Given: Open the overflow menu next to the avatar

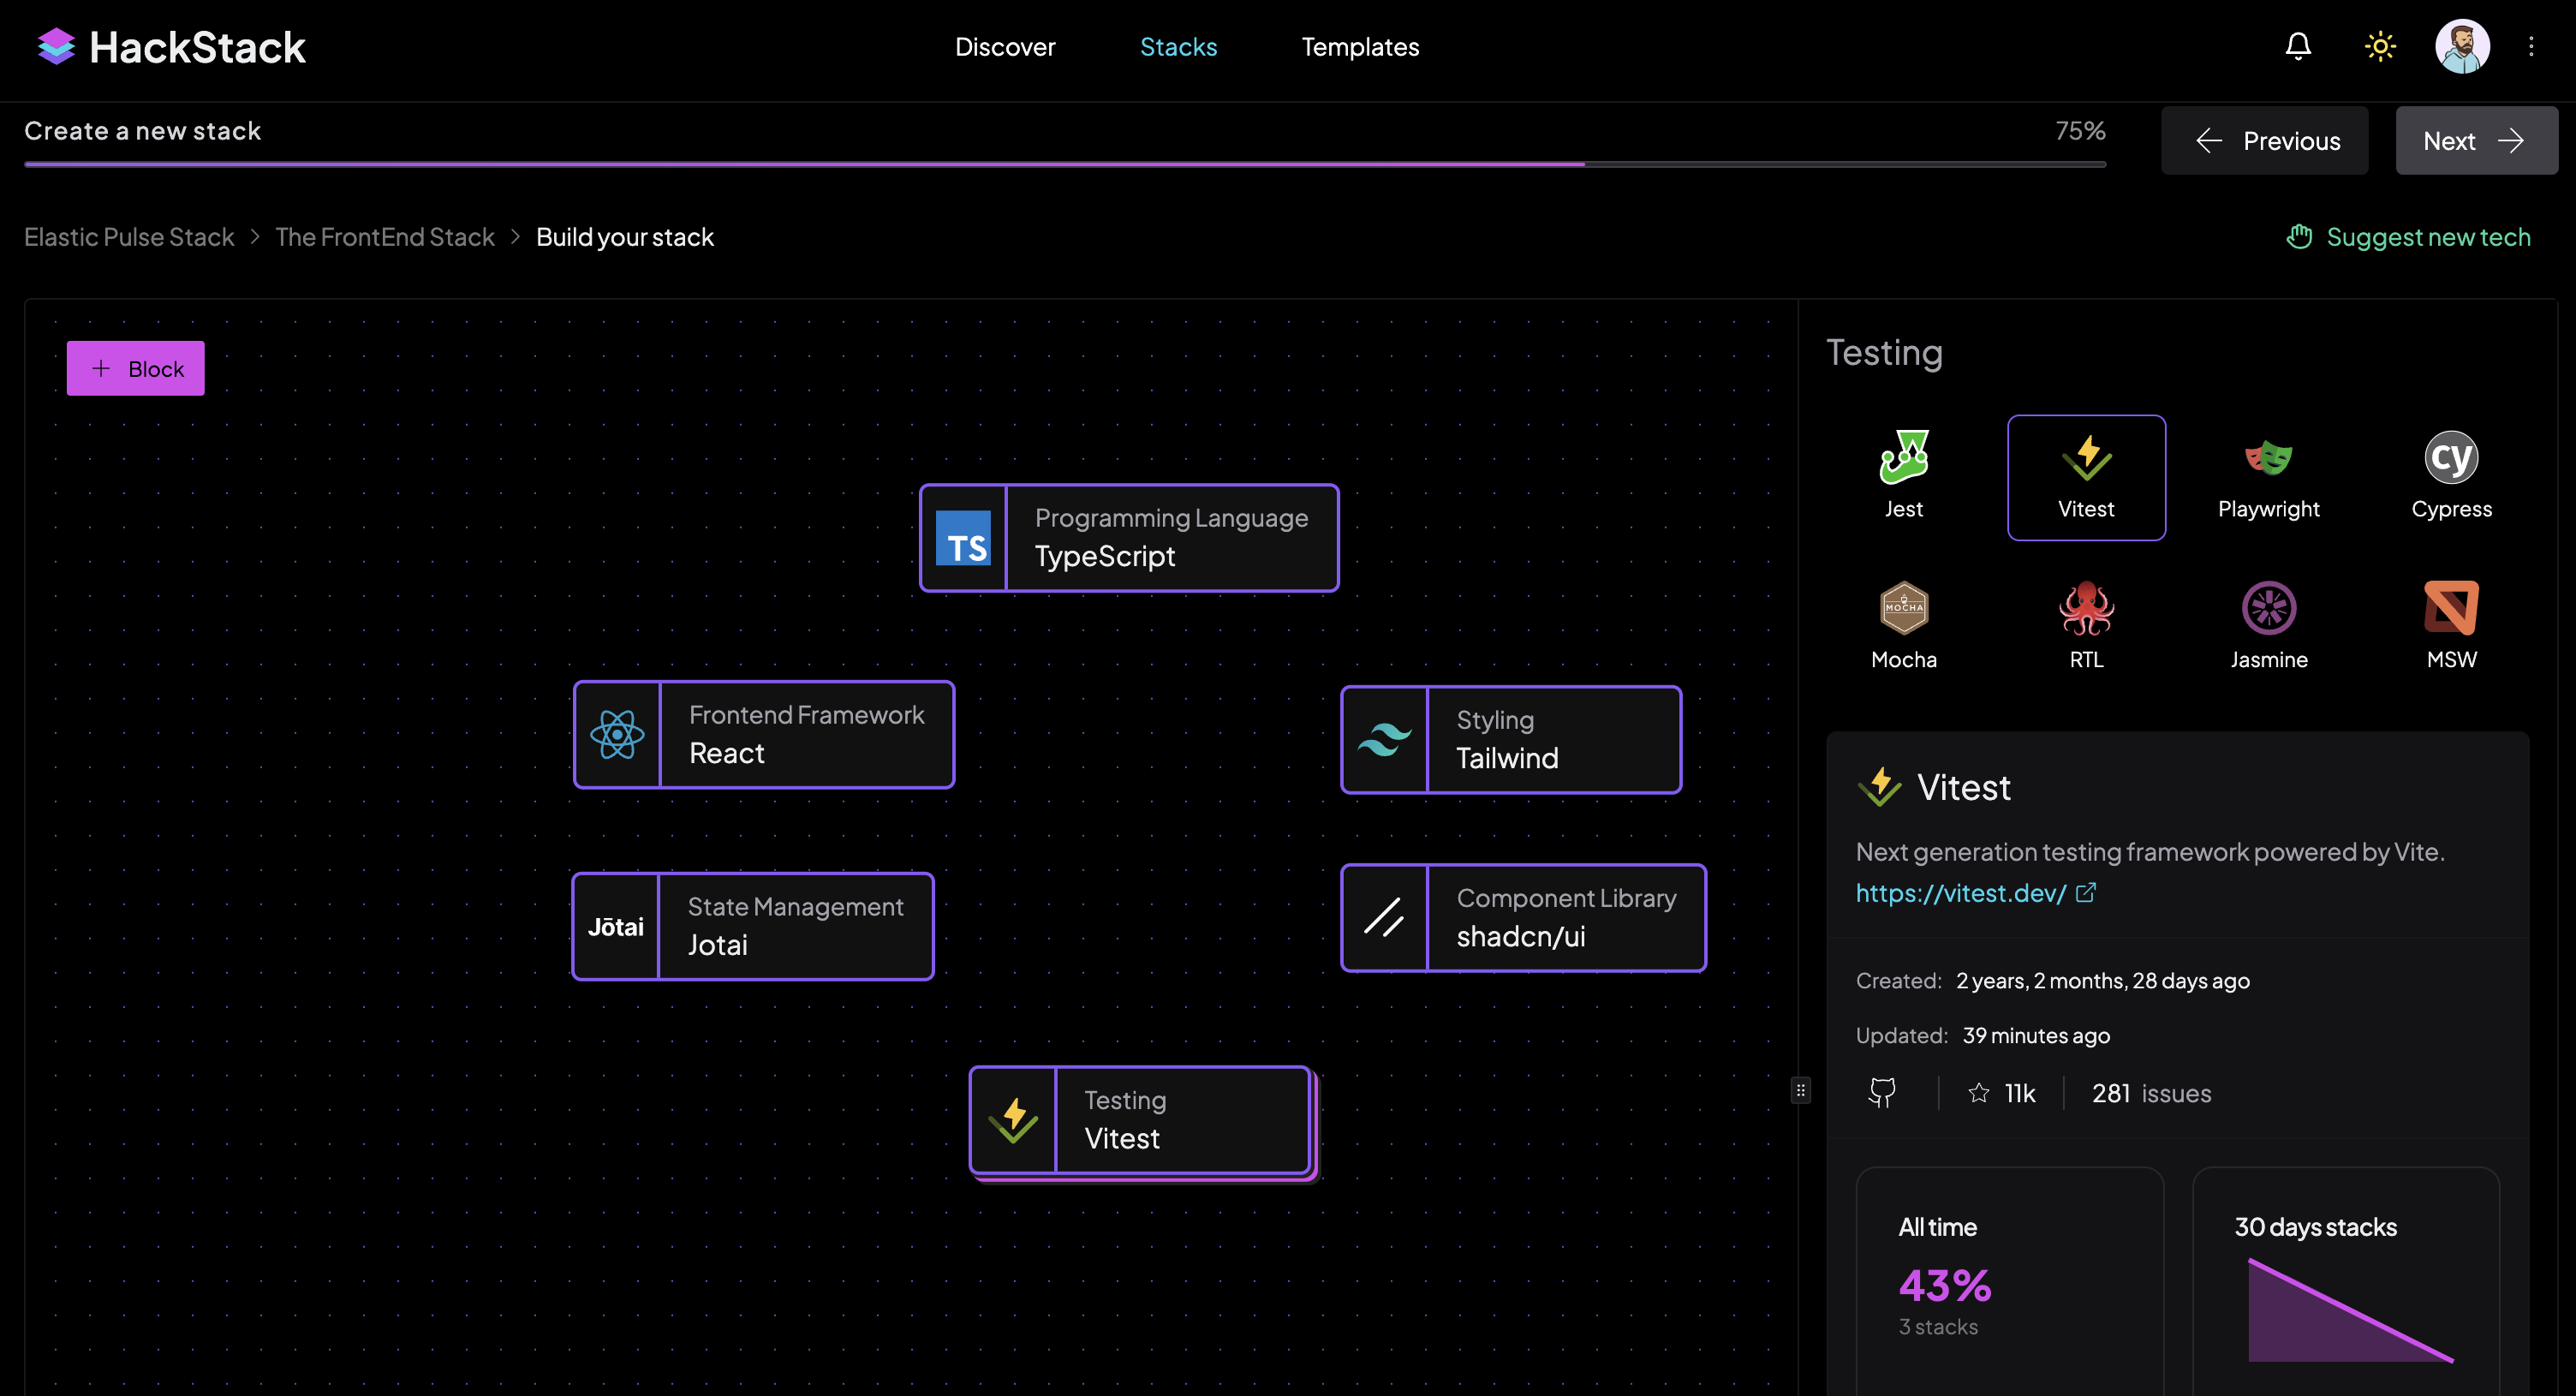Looking at the screenshot, I should click(2532, 46).
